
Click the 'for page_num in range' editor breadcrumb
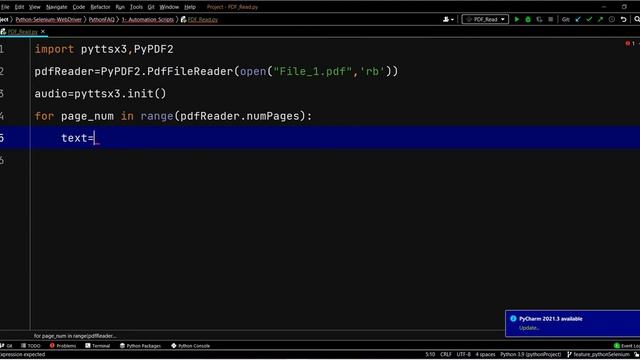coord(75,336)
